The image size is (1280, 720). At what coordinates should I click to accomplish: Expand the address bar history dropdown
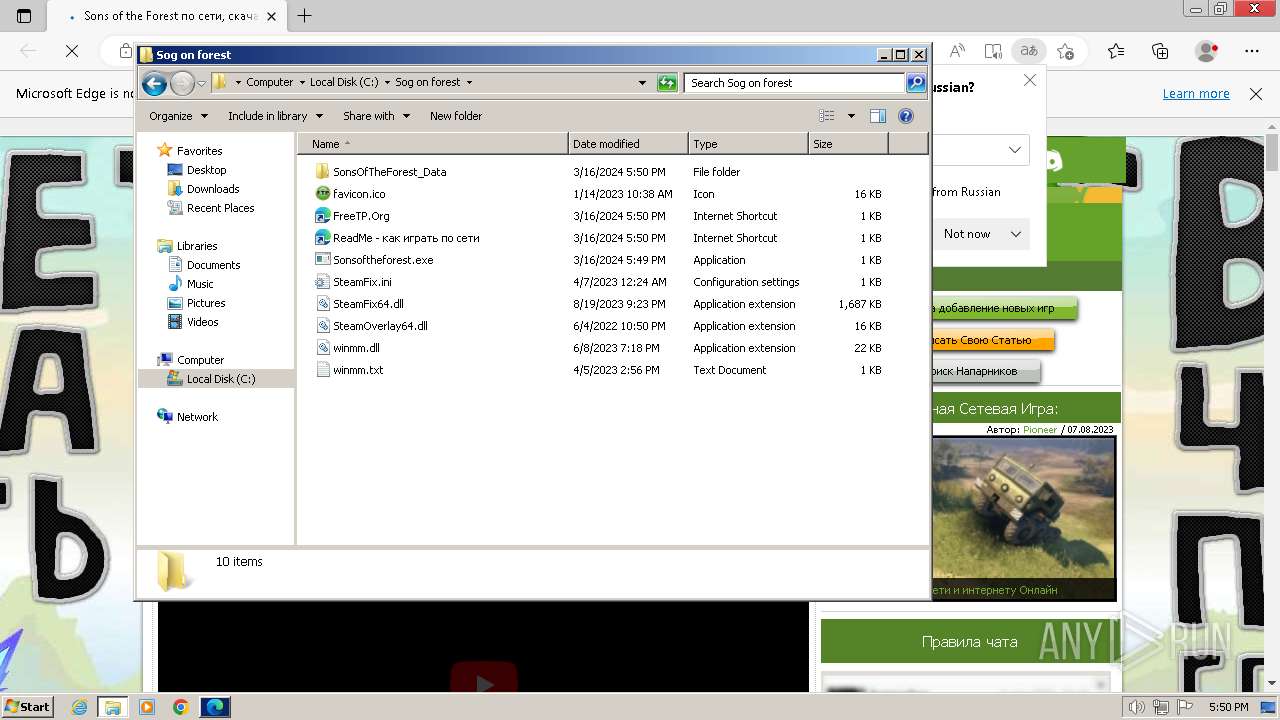click(642, 83)
